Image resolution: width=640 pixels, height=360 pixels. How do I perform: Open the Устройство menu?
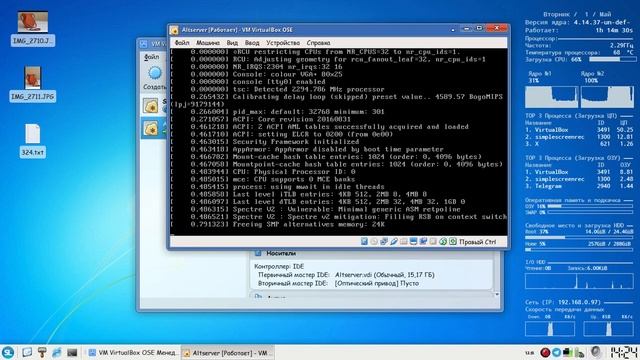[x=283, y=42]
